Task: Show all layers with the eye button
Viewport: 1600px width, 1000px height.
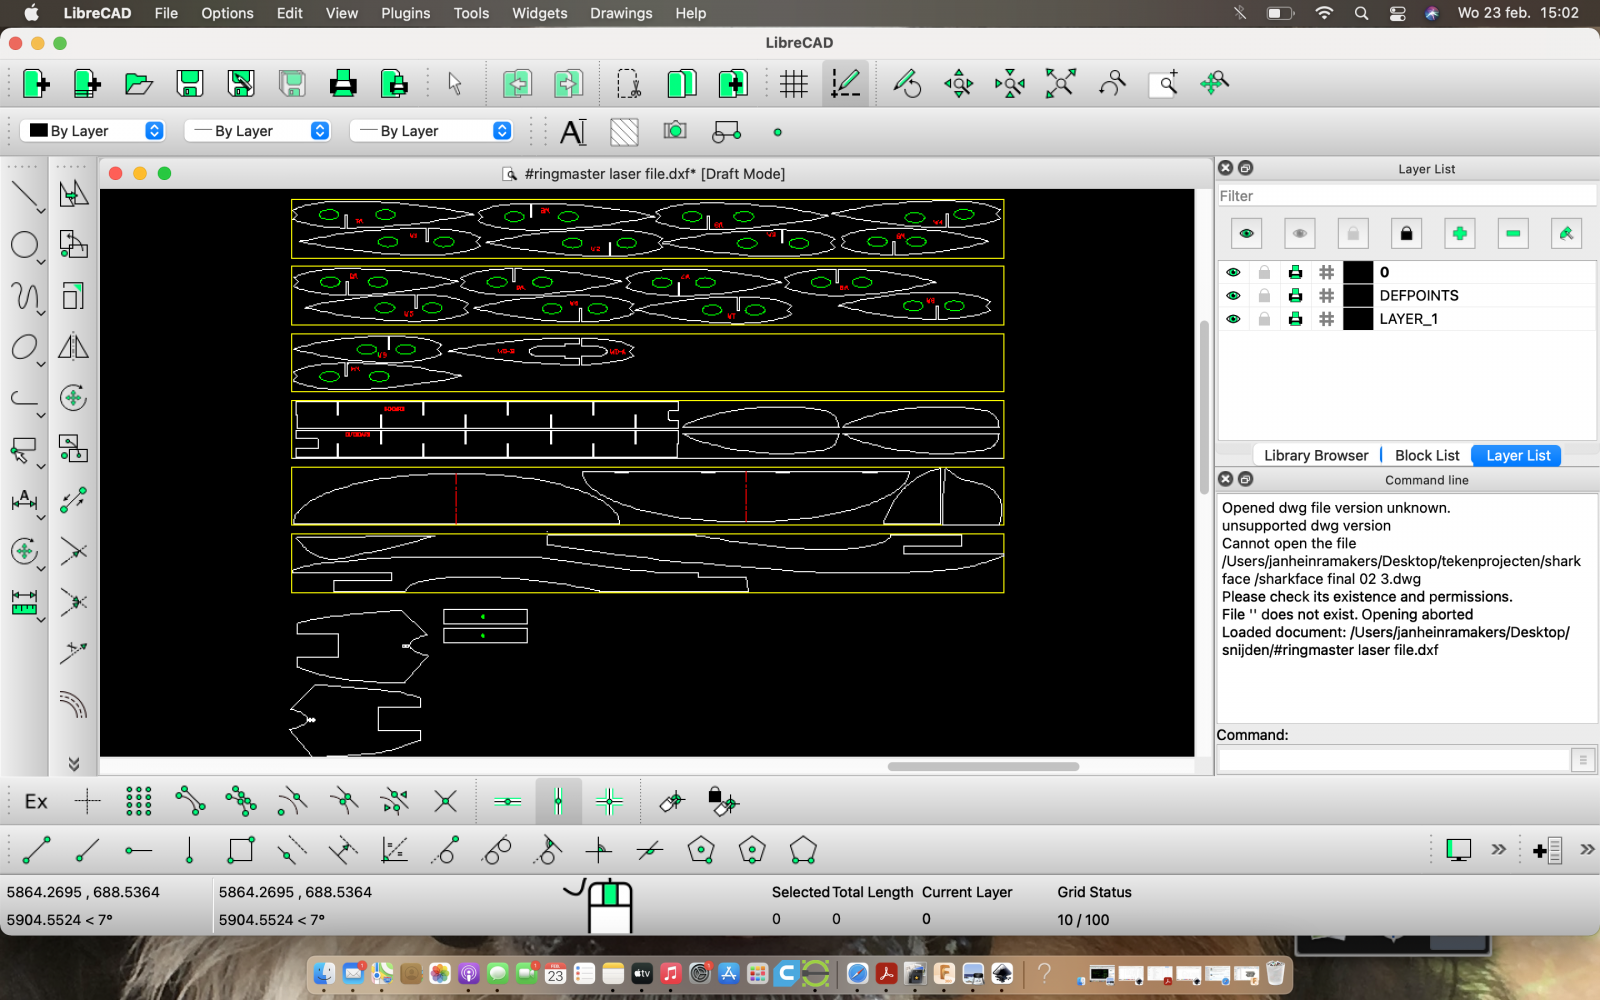Action: click(1246, 233)
